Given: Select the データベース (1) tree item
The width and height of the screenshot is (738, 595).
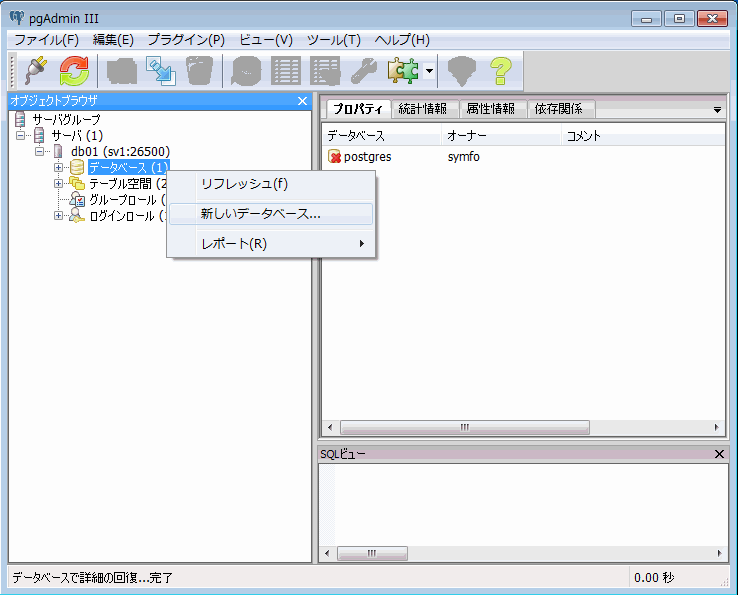Looking at the screenshot, I should click(x=128, y=168).
